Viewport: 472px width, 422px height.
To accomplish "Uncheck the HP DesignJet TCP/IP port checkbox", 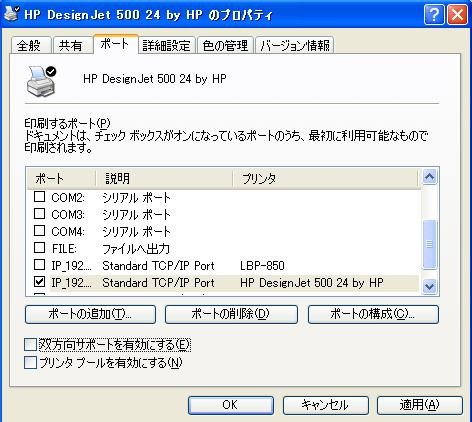I will 40,282.
